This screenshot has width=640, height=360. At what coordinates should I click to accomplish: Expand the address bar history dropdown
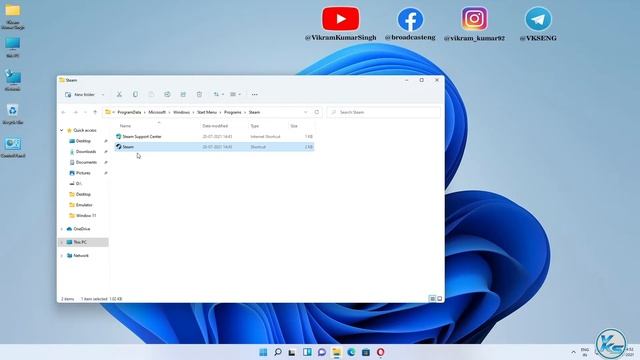pos(305,112)
